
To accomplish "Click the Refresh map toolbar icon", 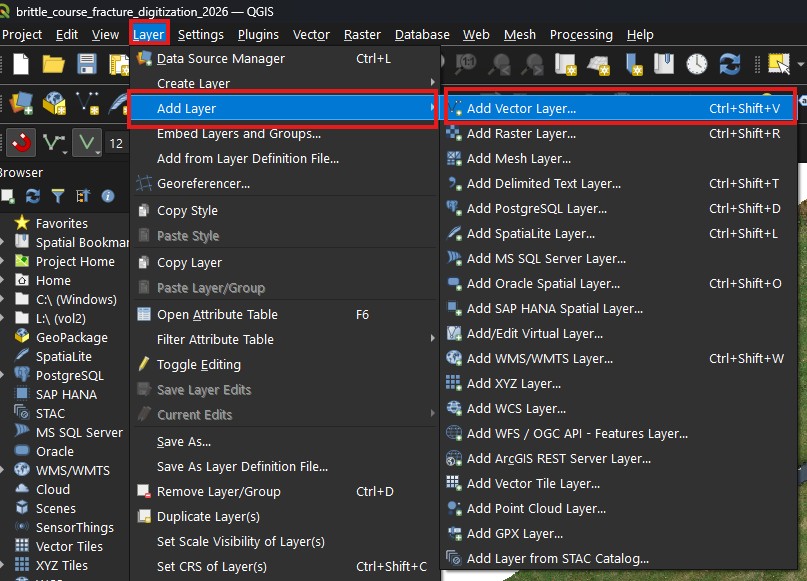I will tap(729, 64).
